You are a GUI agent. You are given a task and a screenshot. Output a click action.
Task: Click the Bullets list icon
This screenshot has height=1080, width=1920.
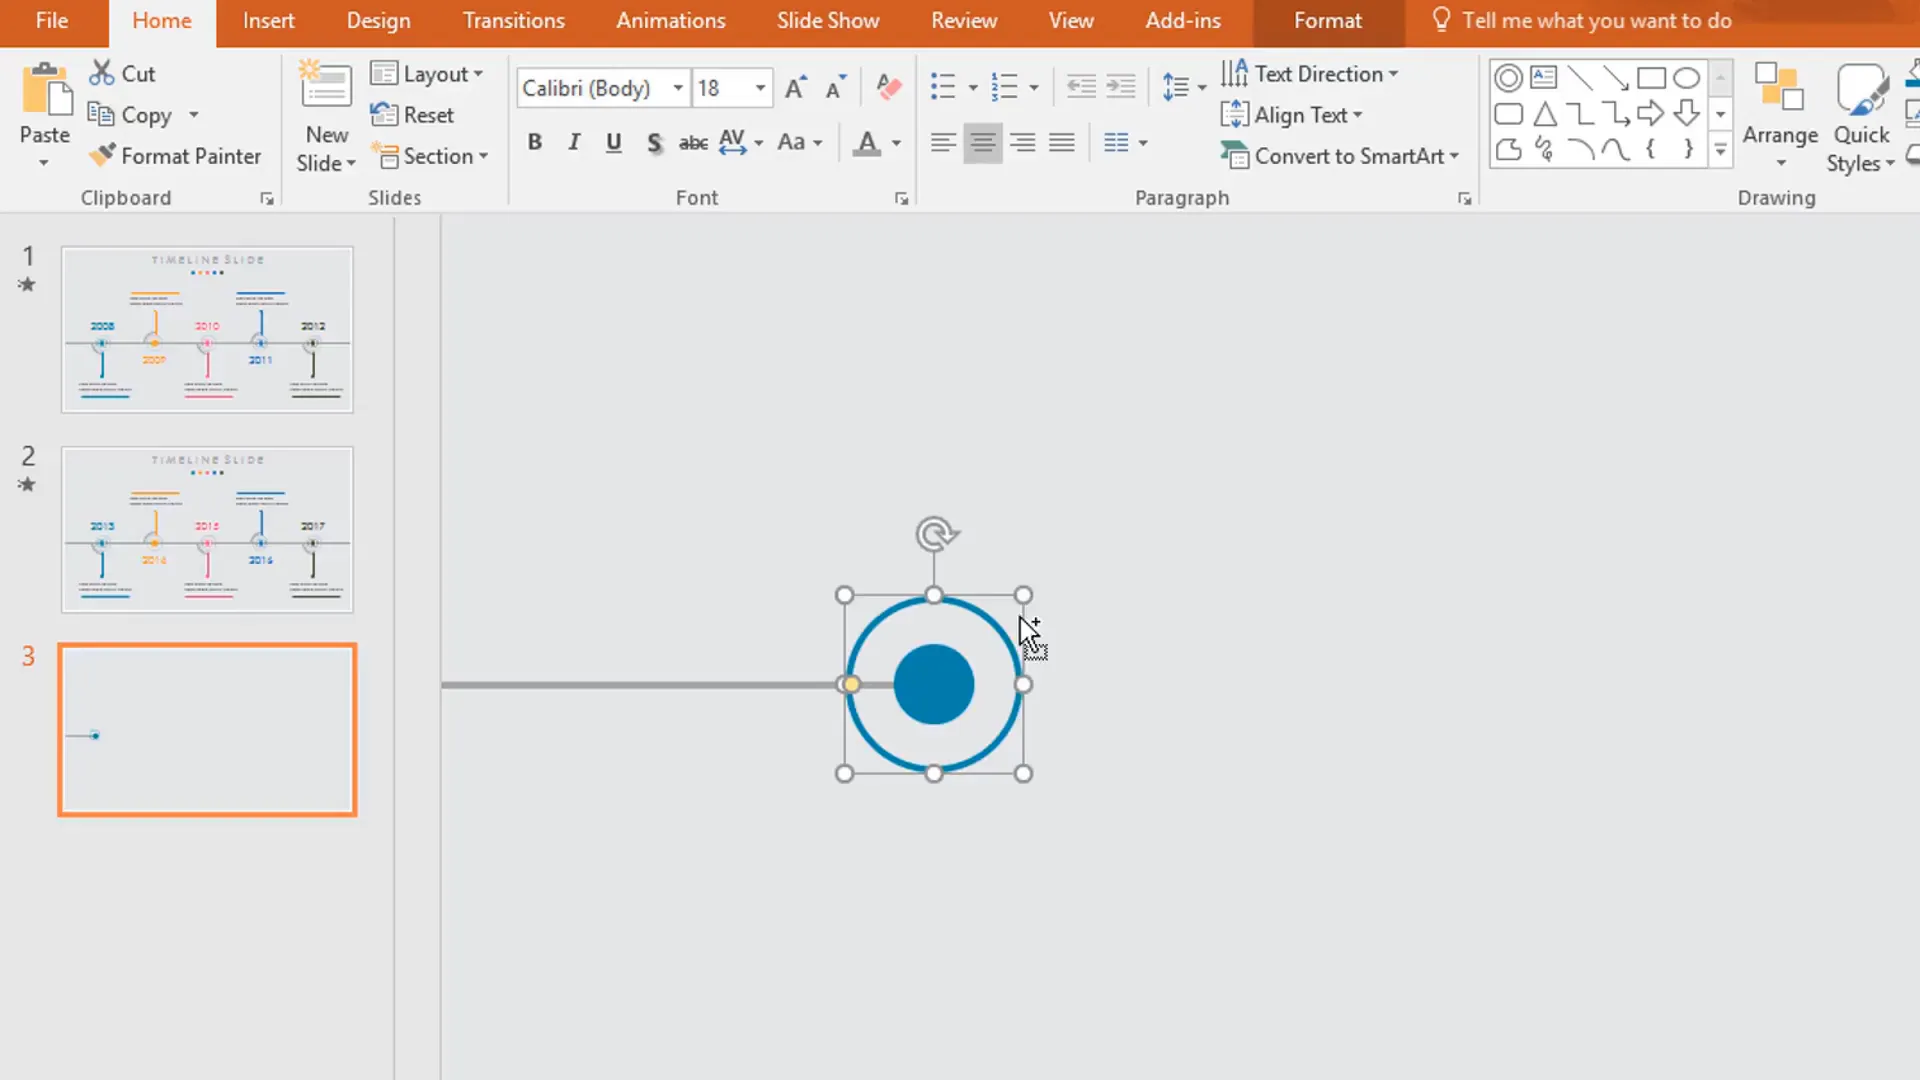tap(943, 88)
